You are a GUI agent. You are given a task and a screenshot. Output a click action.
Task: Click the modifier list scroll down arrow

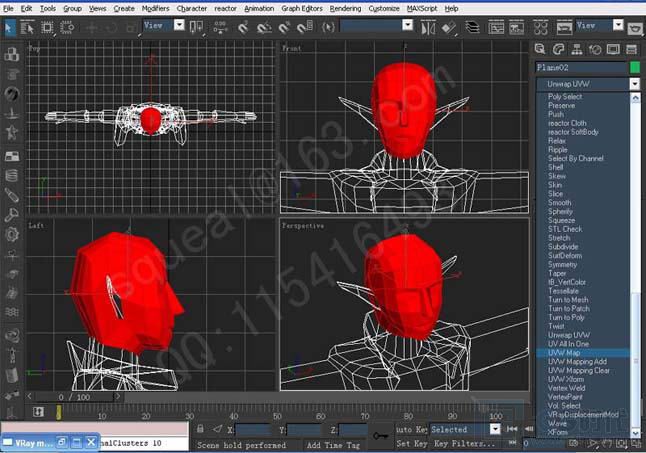click(x=636, y=433)
